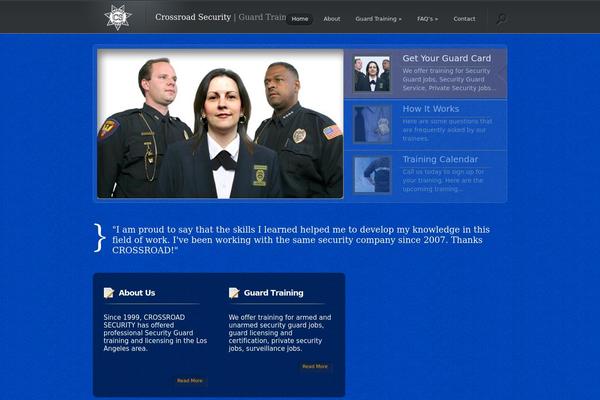
Task: Click the Crossroad Security star logo
Action: [118, 17]
